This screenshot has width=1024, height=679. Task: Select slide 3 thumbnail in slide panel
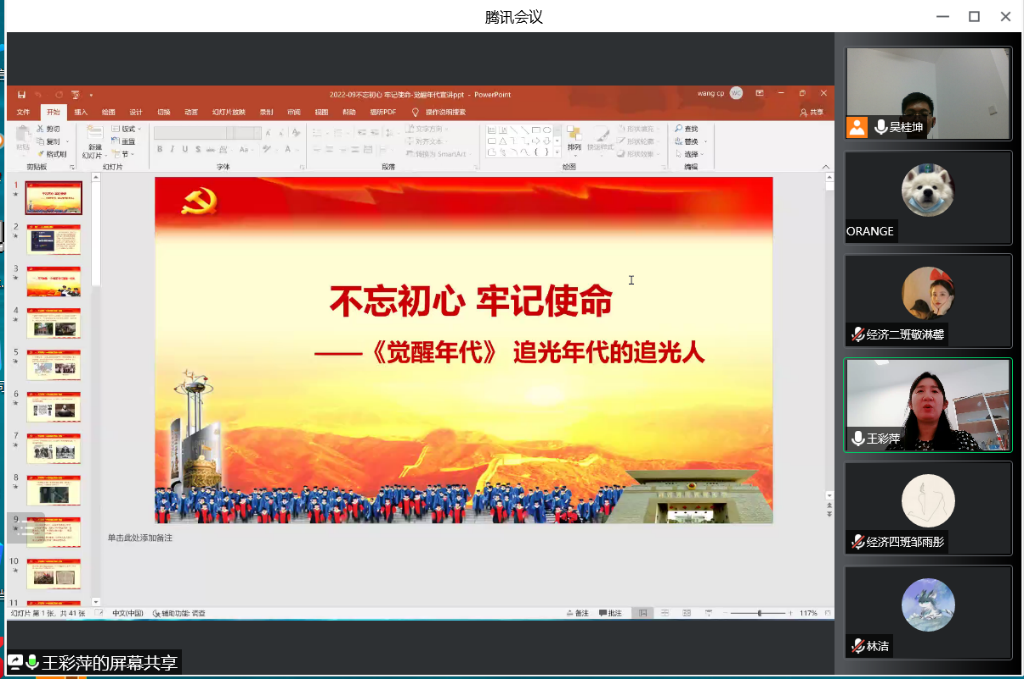pyautogui.click(x=54, y=282)
